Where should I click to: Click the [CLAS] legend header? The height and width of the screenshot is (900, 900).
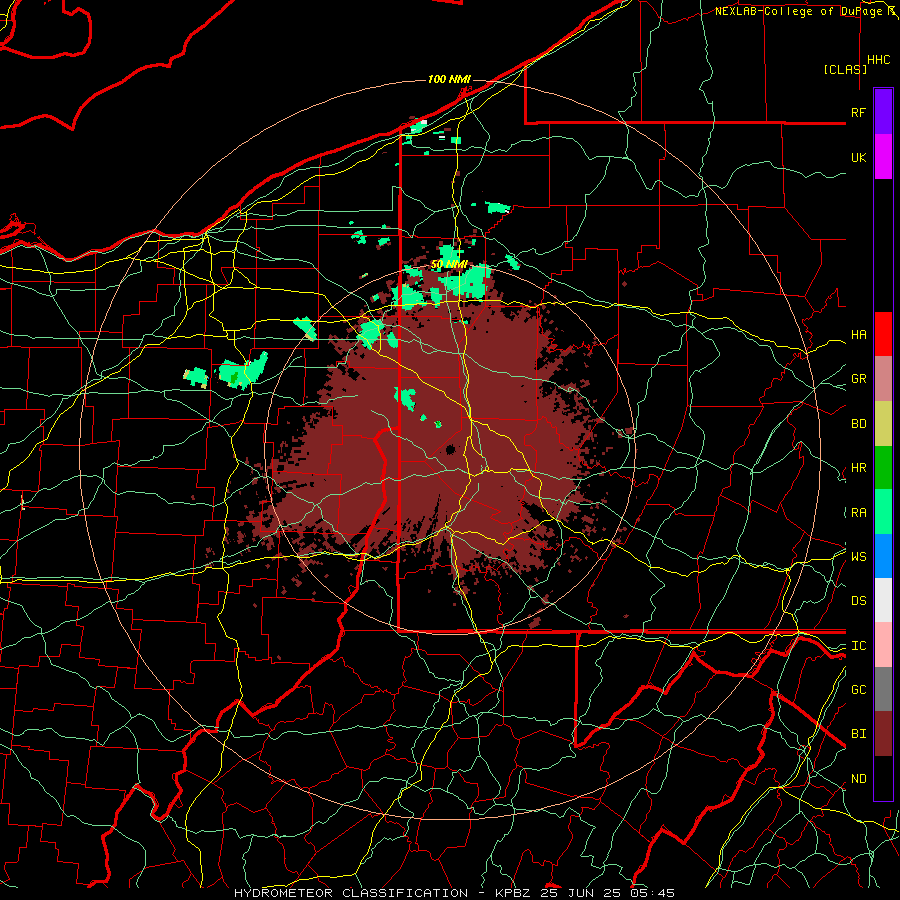(845, 69)
